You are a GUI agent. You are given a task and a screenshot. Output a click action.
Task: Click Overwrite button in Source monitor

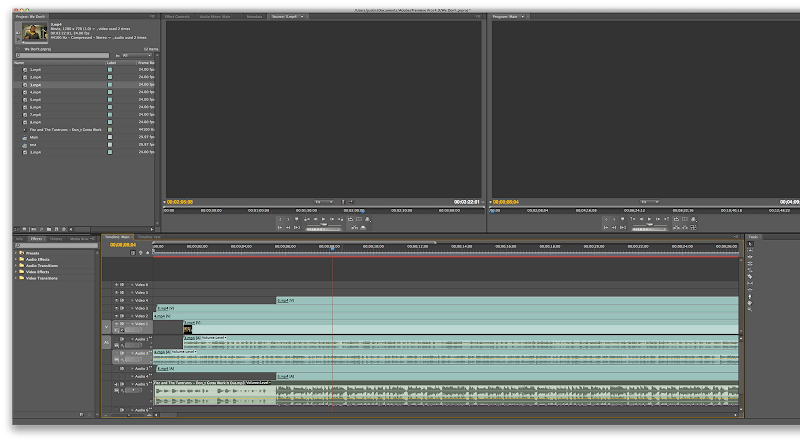[363, 228]
